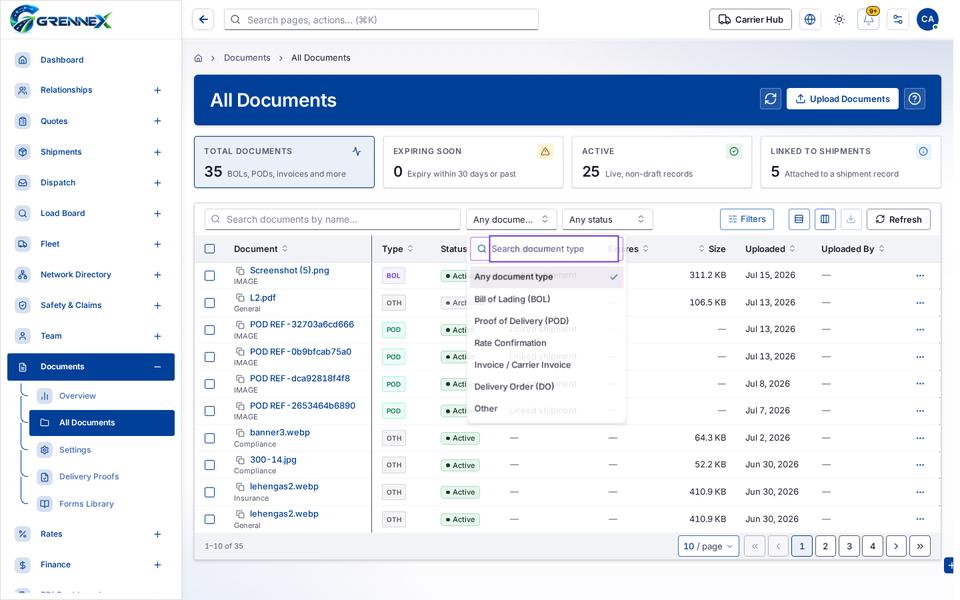
Task: Click the home breadcrumb icon
Action: point(198,58)
